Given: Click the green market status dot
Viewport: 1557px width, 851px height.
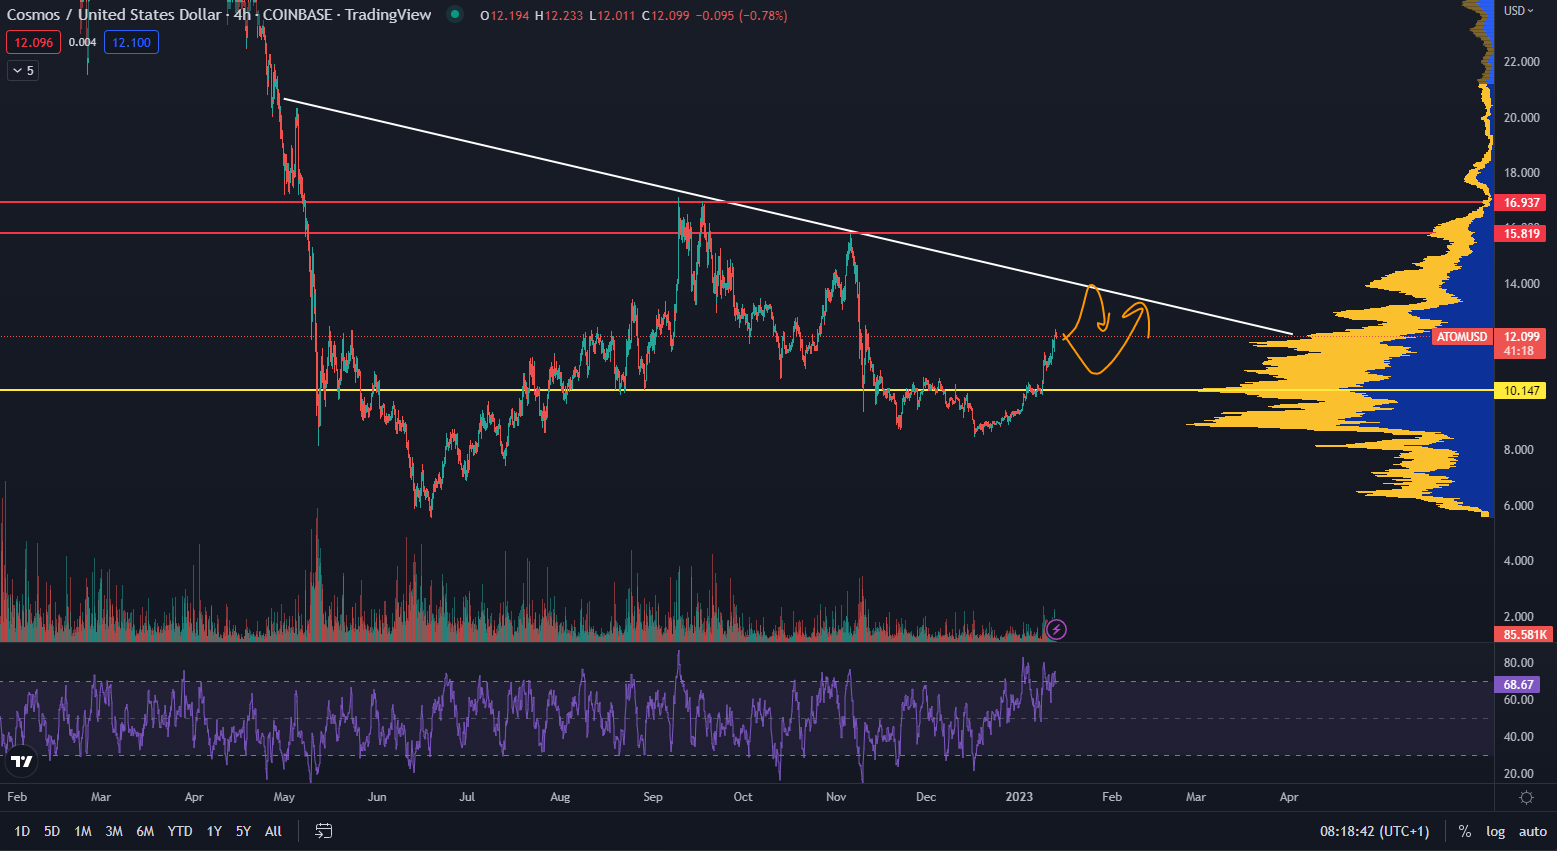Looking at the screenshot, I should coord(455,15).
